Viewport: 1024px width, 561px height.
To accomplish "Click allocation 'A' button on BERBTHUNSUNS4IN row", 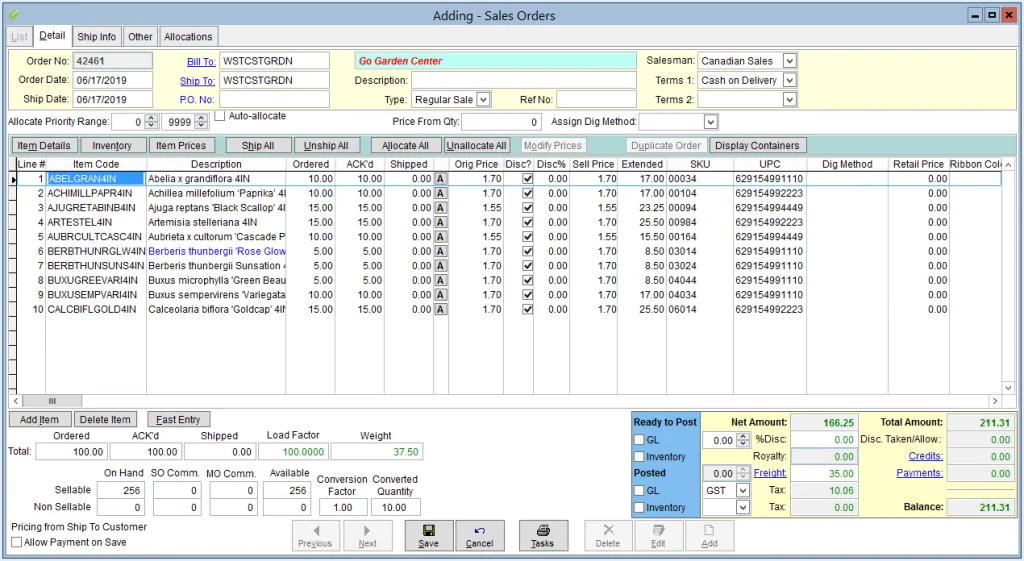I will 441,266.
